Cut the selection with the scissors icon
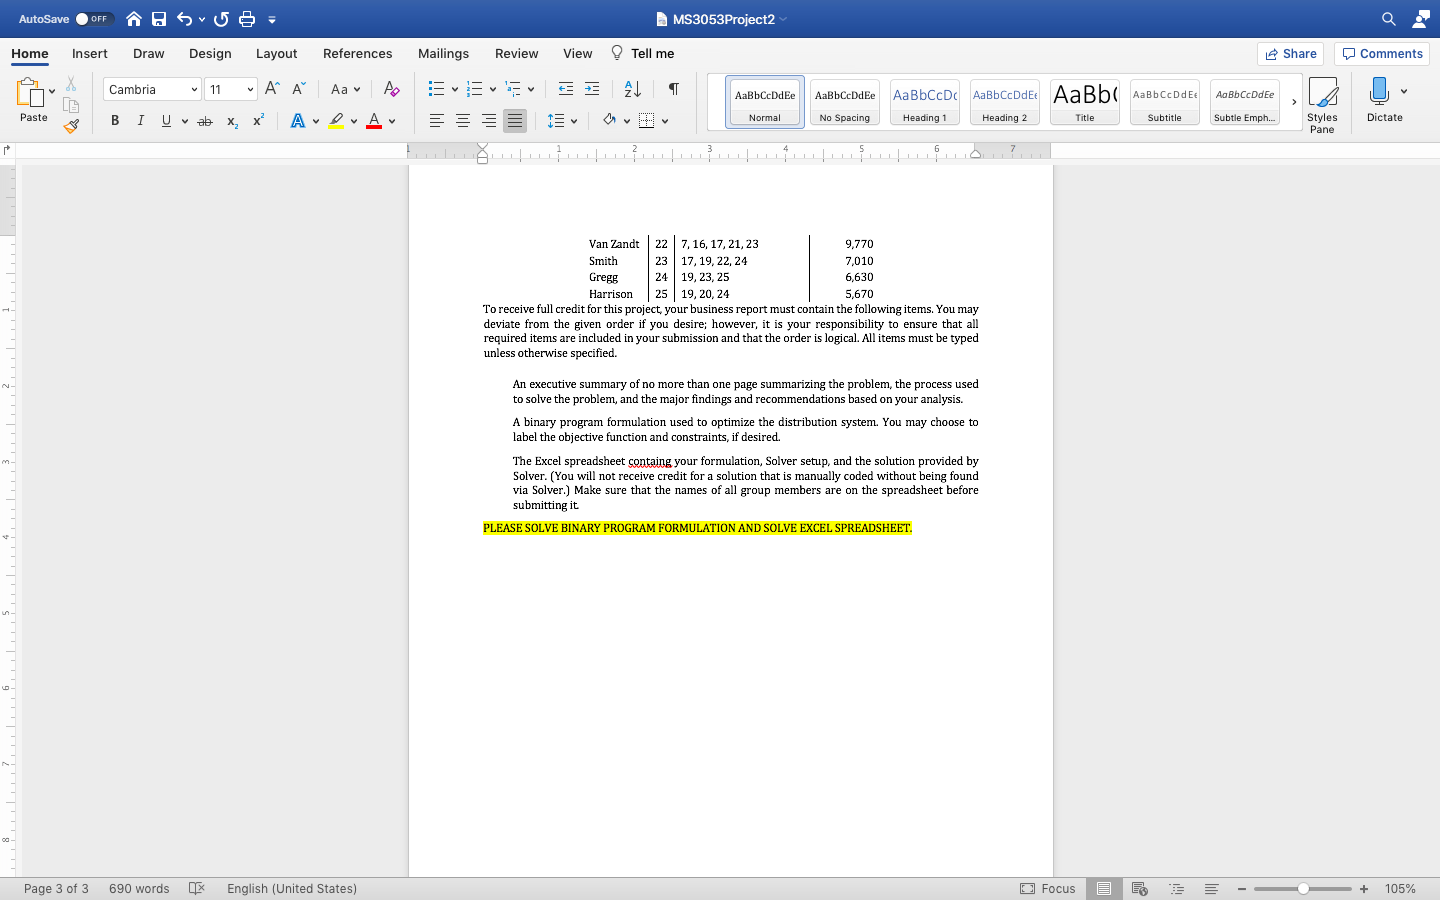Image resolution: width=1440 pixels, height=900 pixels. (x=71, y=84)
